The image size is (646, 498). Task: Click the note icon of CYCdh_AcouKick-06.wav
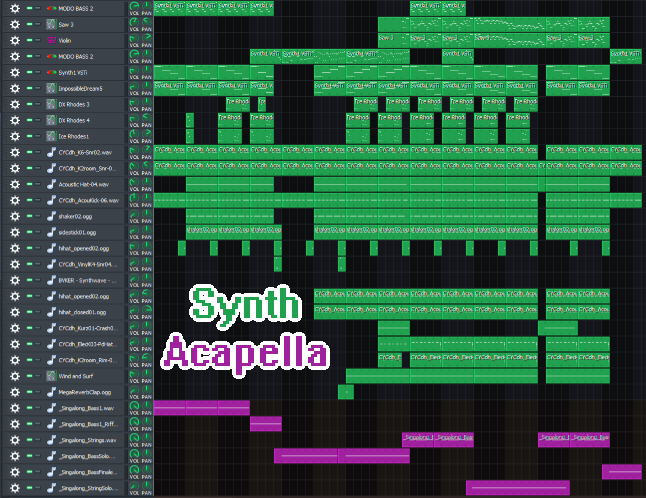51,200
